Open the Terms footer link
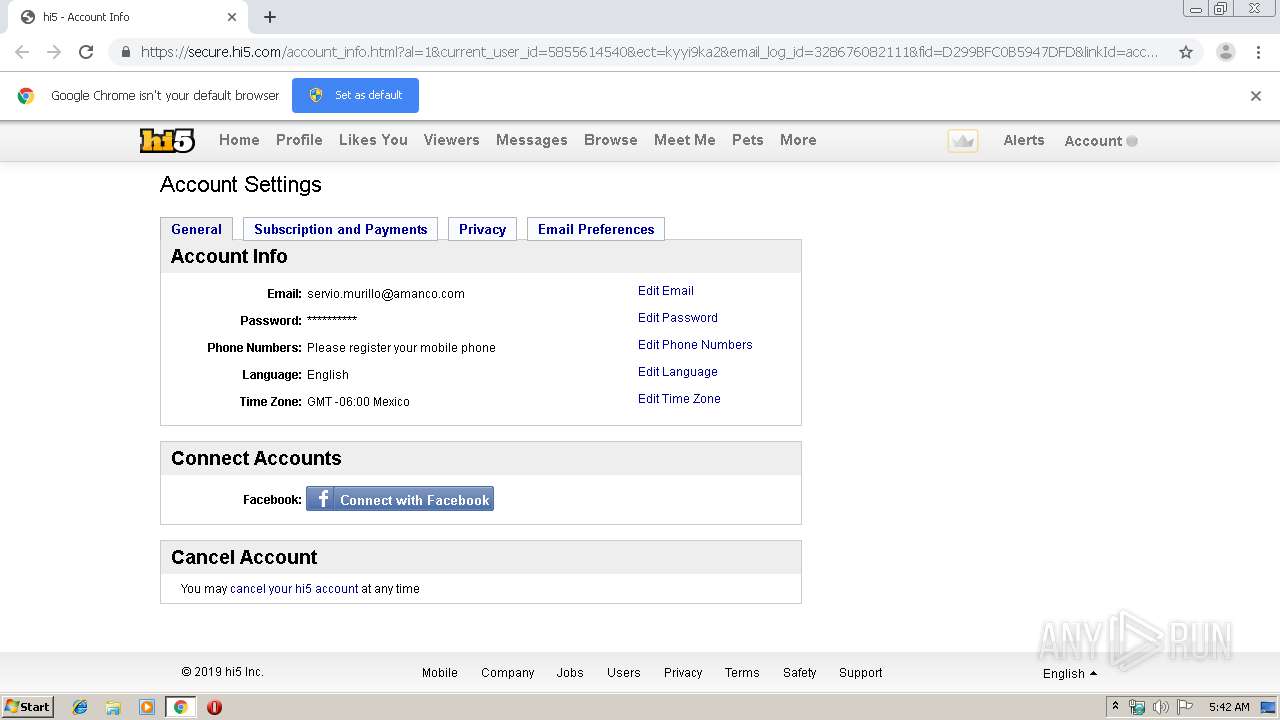Screen dimensions: 1280x720 coord(742,673)
